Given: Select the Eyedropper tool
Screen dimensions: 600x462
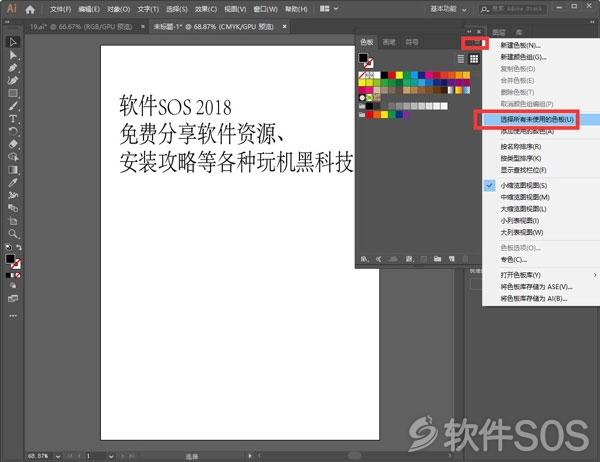Looking at the screenshot, I should pos(13,183).
